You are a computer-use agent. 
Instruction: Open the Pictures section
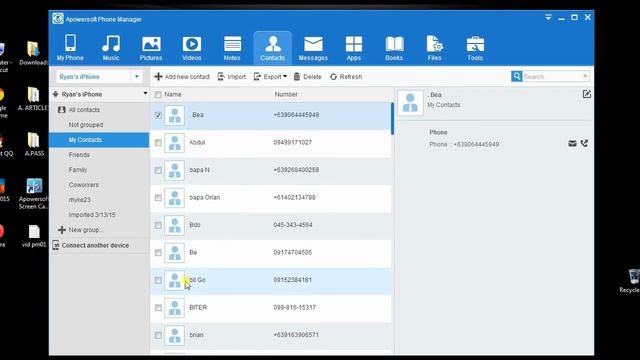click(151, 48)
